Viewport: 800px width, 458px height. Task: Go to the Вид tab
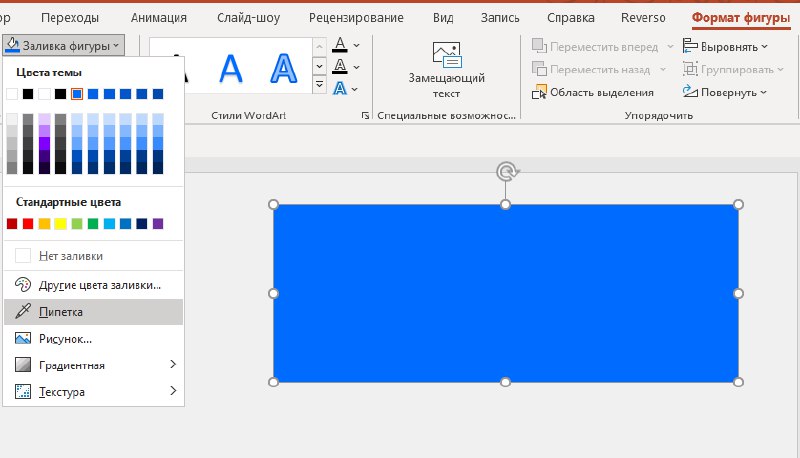click(x=443, y=18)
